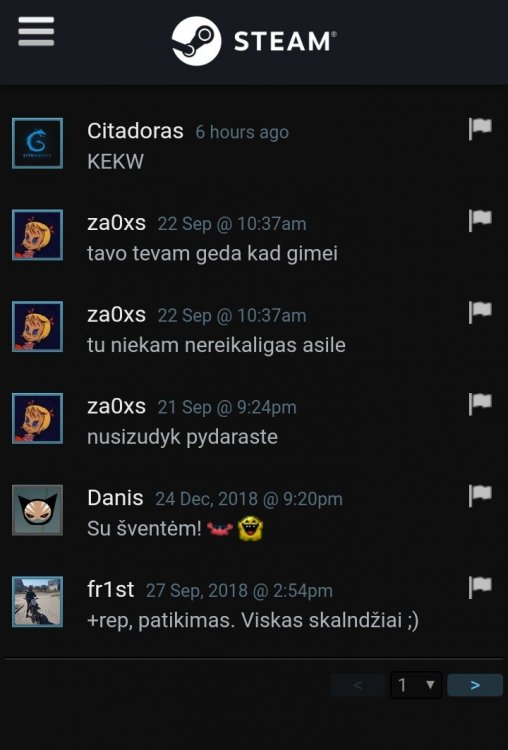Image resolution: width=508 pixels, height=750 pixels.
Task: Flag za0xs comment from 21 Sep
Action: pos(480,404)
